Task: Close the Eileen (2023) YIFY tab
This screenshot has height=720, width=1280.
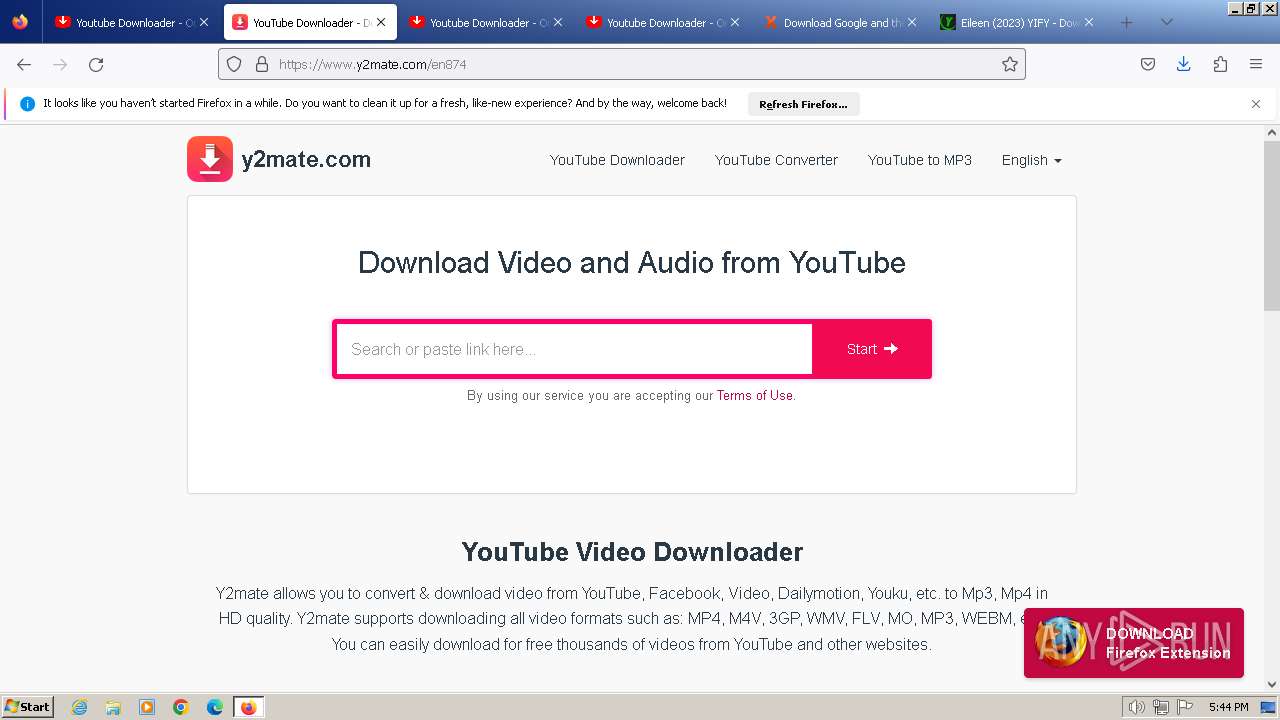Action: tap(1089, 22)
